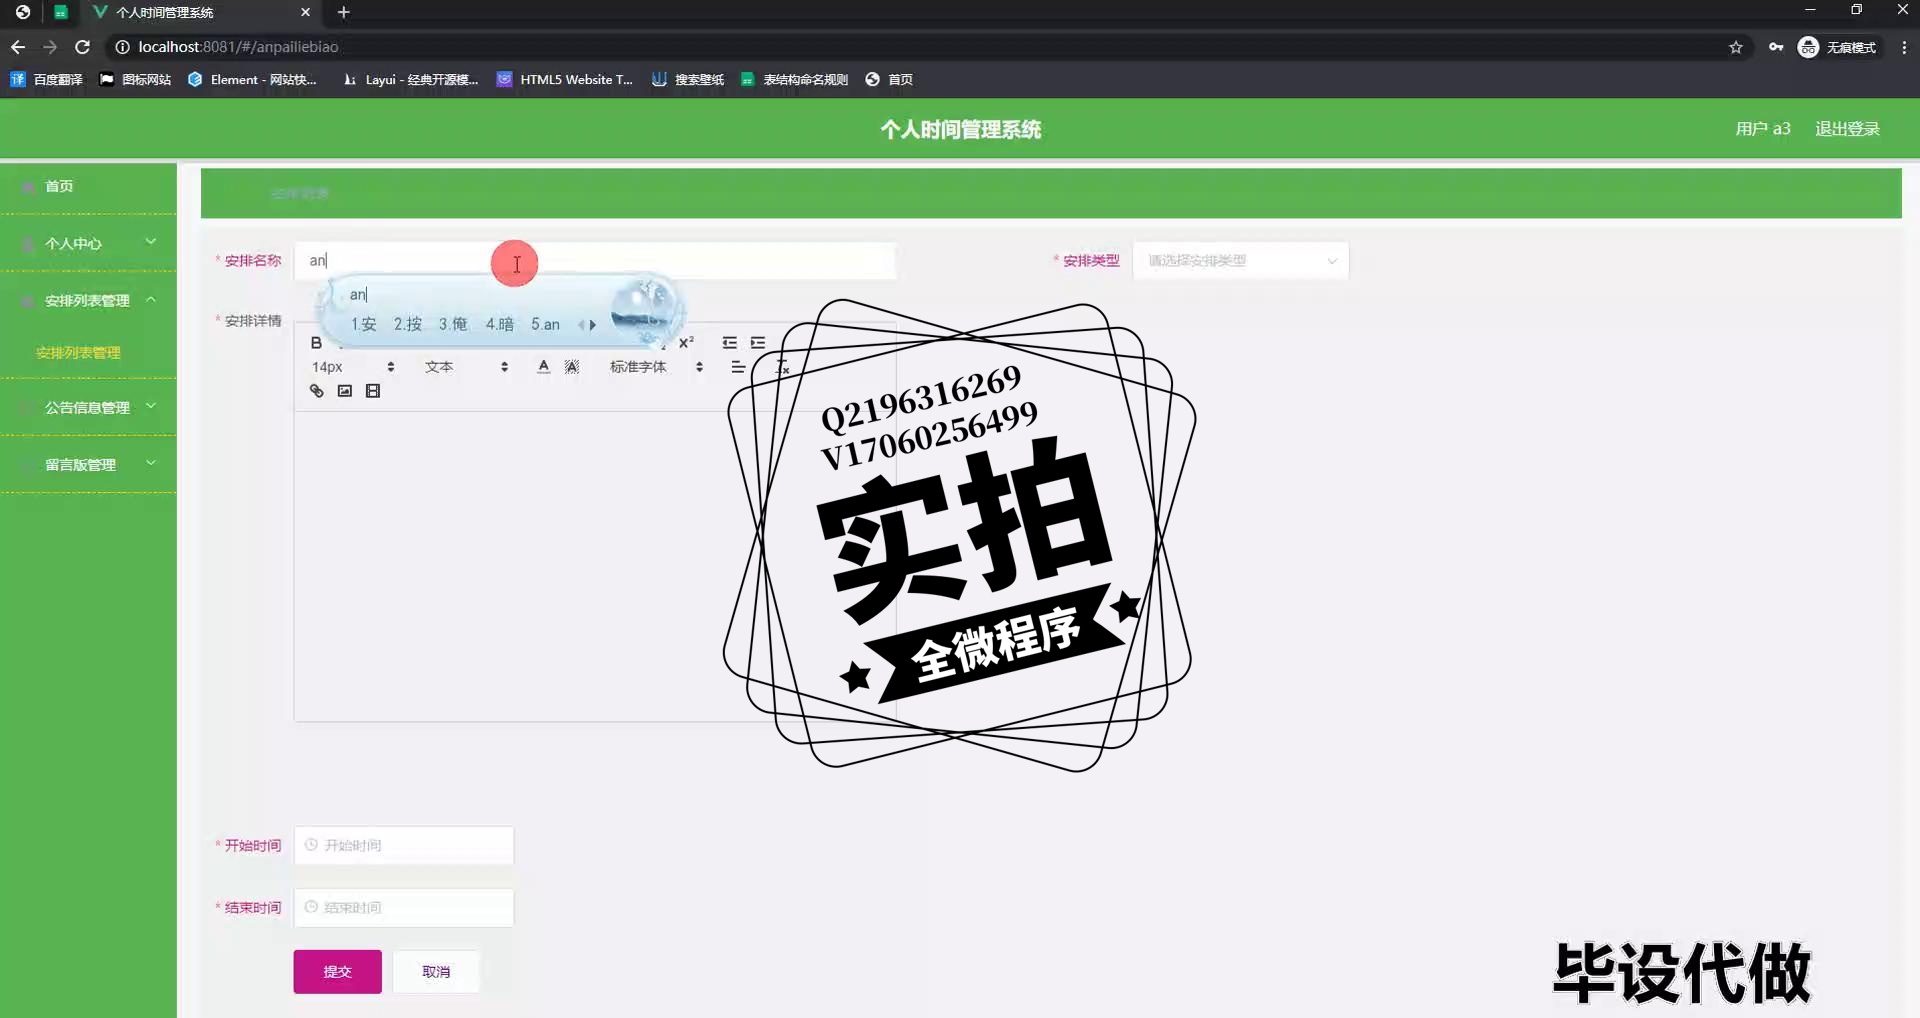Open the Element bookmark

tap(252, 79)
